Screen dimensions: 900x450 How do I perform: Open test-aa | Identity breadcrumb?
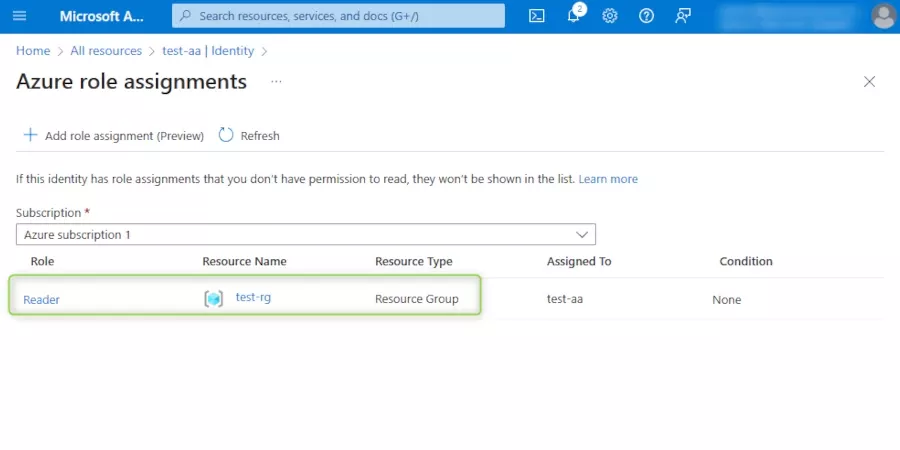[208, 51]
